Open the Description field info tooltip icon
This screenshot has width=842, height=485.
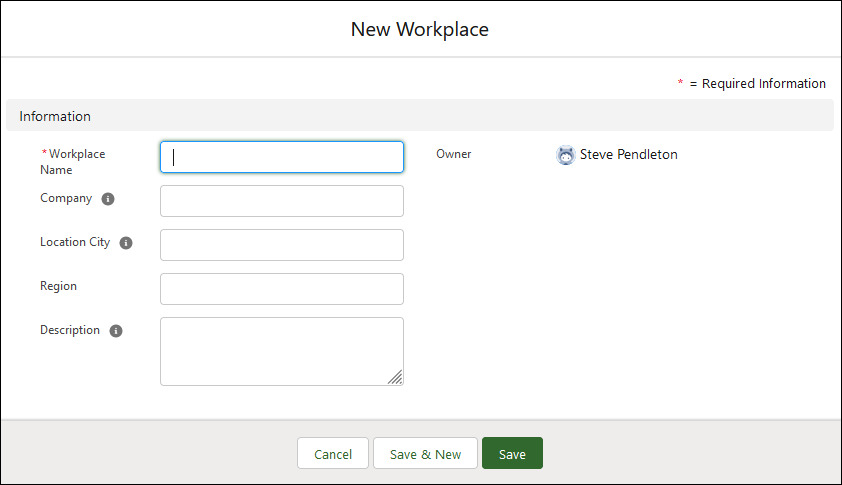pos(116,331)
